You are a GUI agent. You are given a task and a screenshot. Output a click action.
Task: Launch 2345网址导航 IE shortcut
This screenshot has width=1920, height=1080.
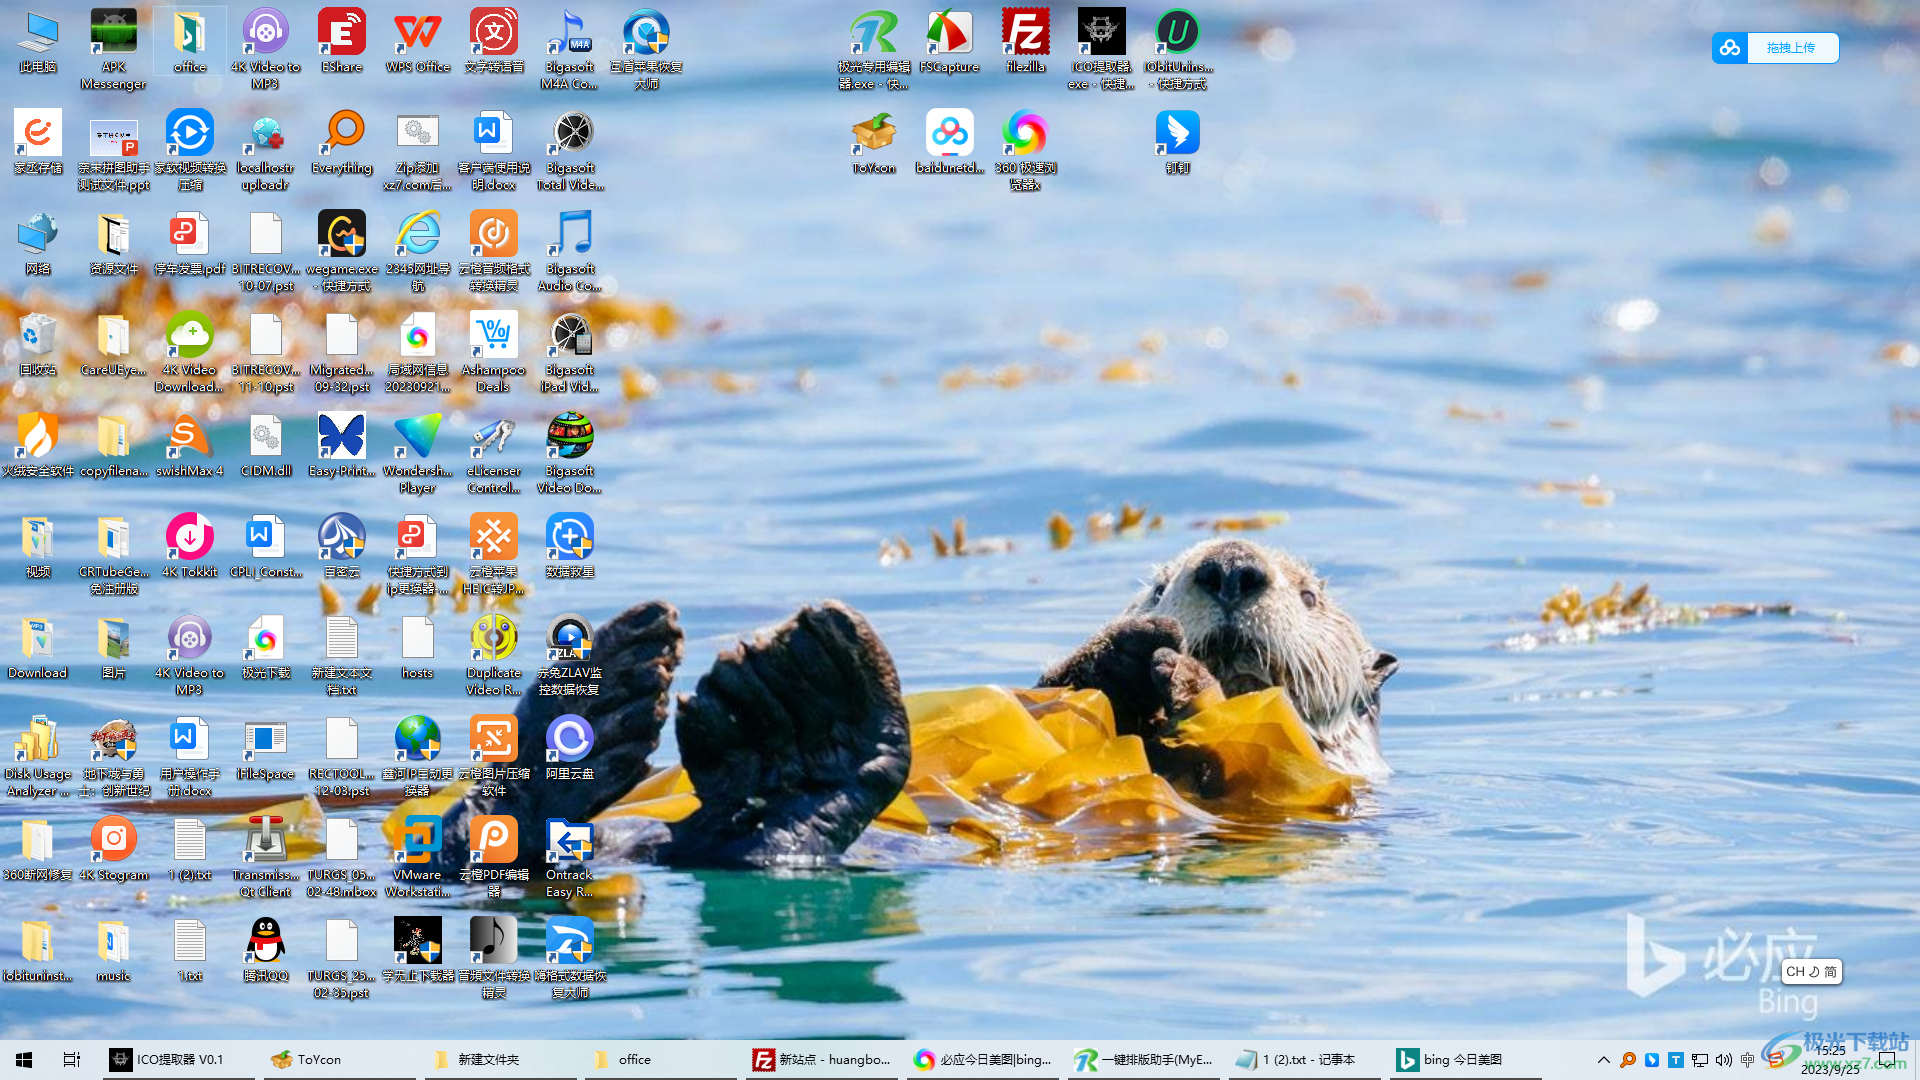(417, 250)
